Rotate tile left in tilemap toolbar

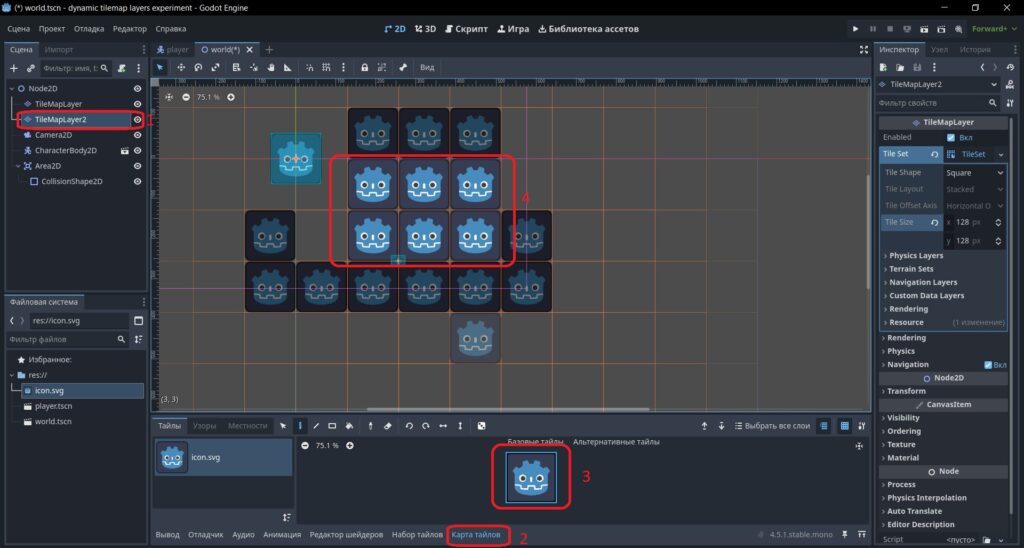(409, 426)
